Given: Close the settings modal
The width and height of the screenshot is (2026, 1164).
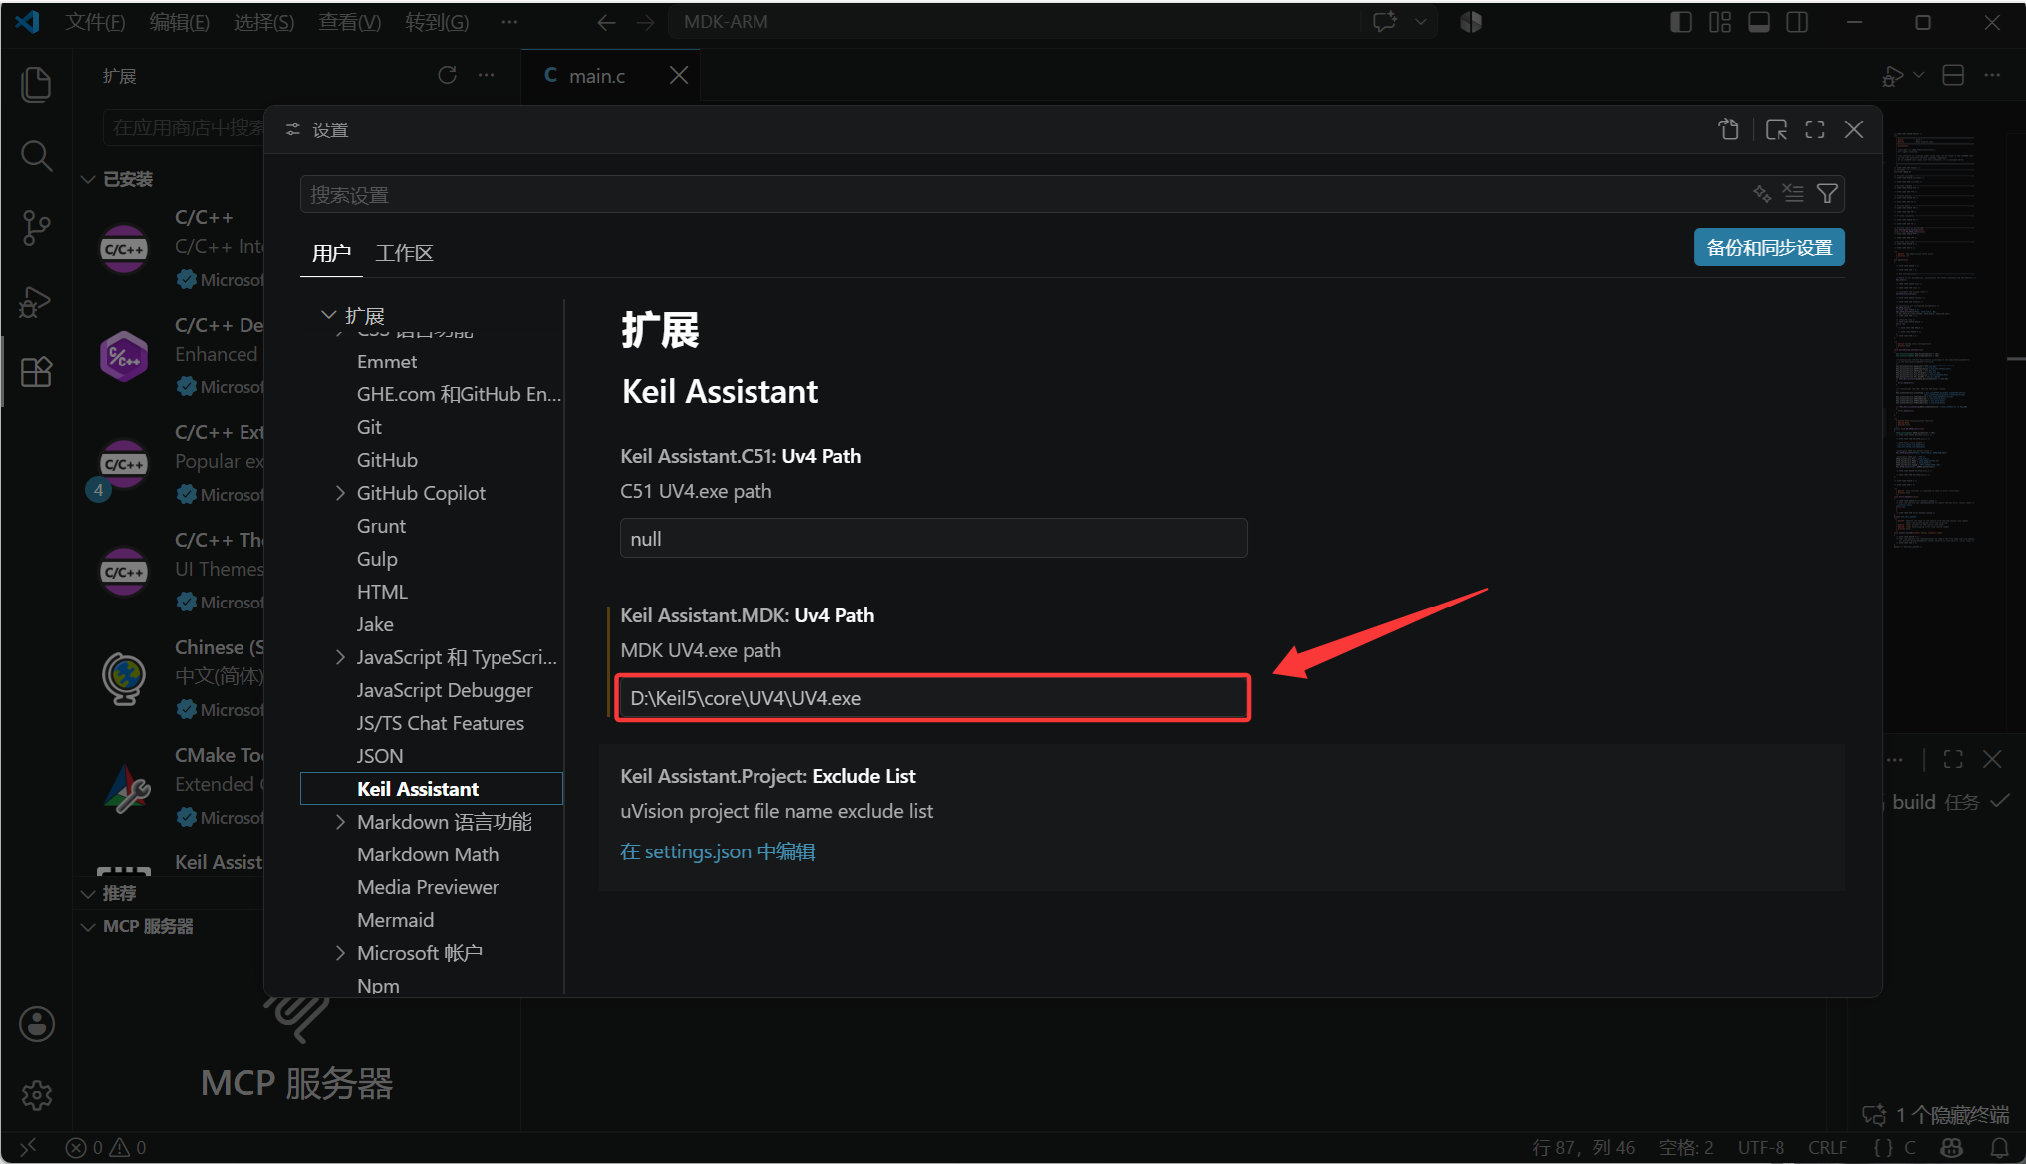Looking at the screenshot, I should (1854, 130).
